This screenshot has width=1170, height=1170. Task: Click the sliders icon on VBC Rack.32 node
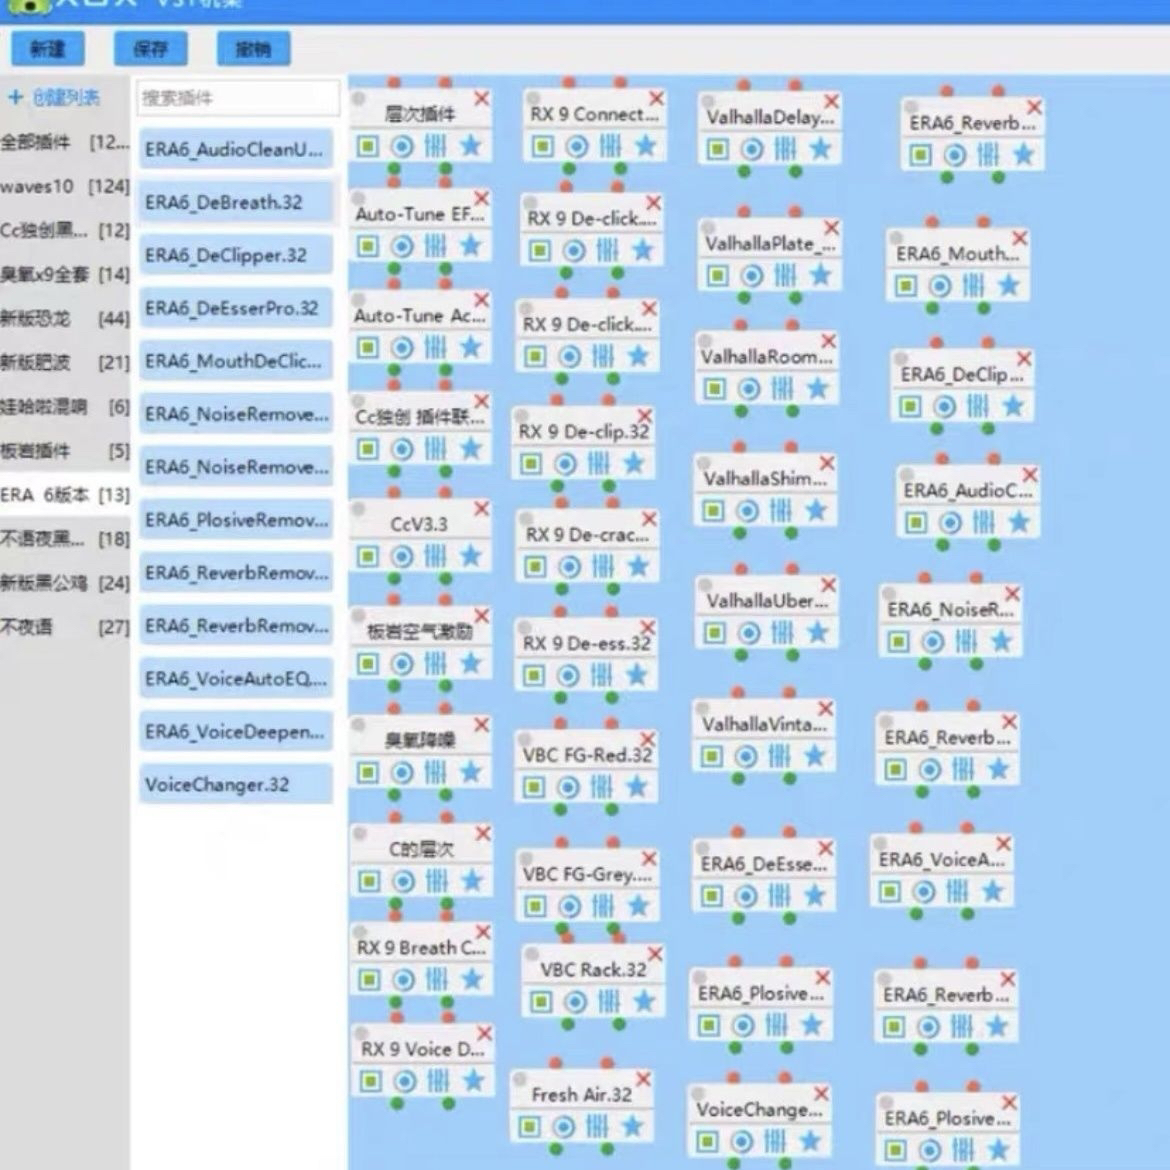tap(609, 1001)
